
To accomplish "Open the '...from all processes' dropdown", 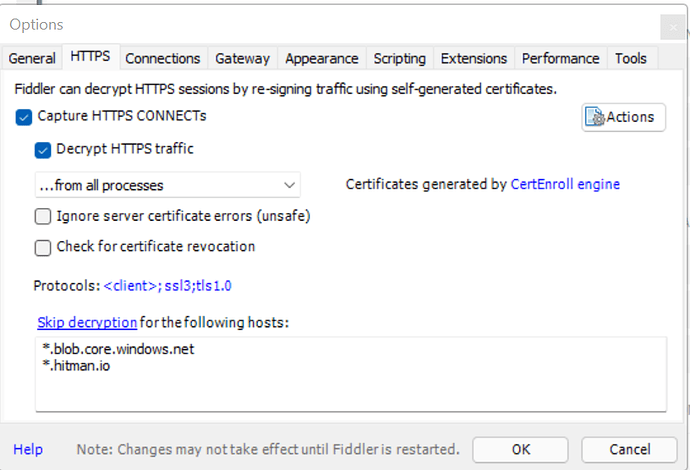I will 167,185.
